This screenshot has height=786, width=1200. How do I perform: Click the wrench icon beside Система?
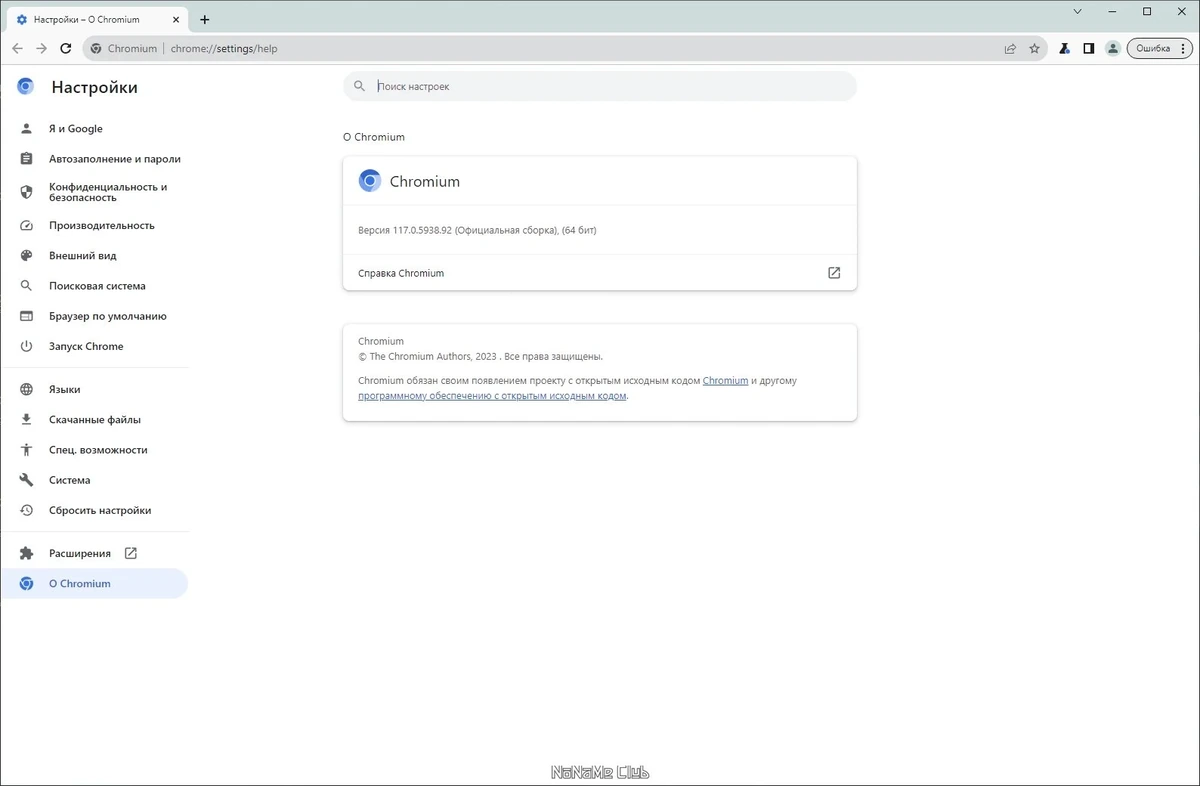click(x=27, y=480)
